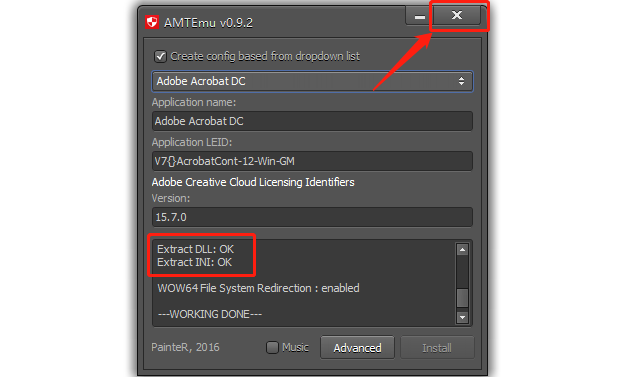
Task: Open the Adobe Acrobat DC dropdown list
Action: pyautogui.click(x=312, y=81)
